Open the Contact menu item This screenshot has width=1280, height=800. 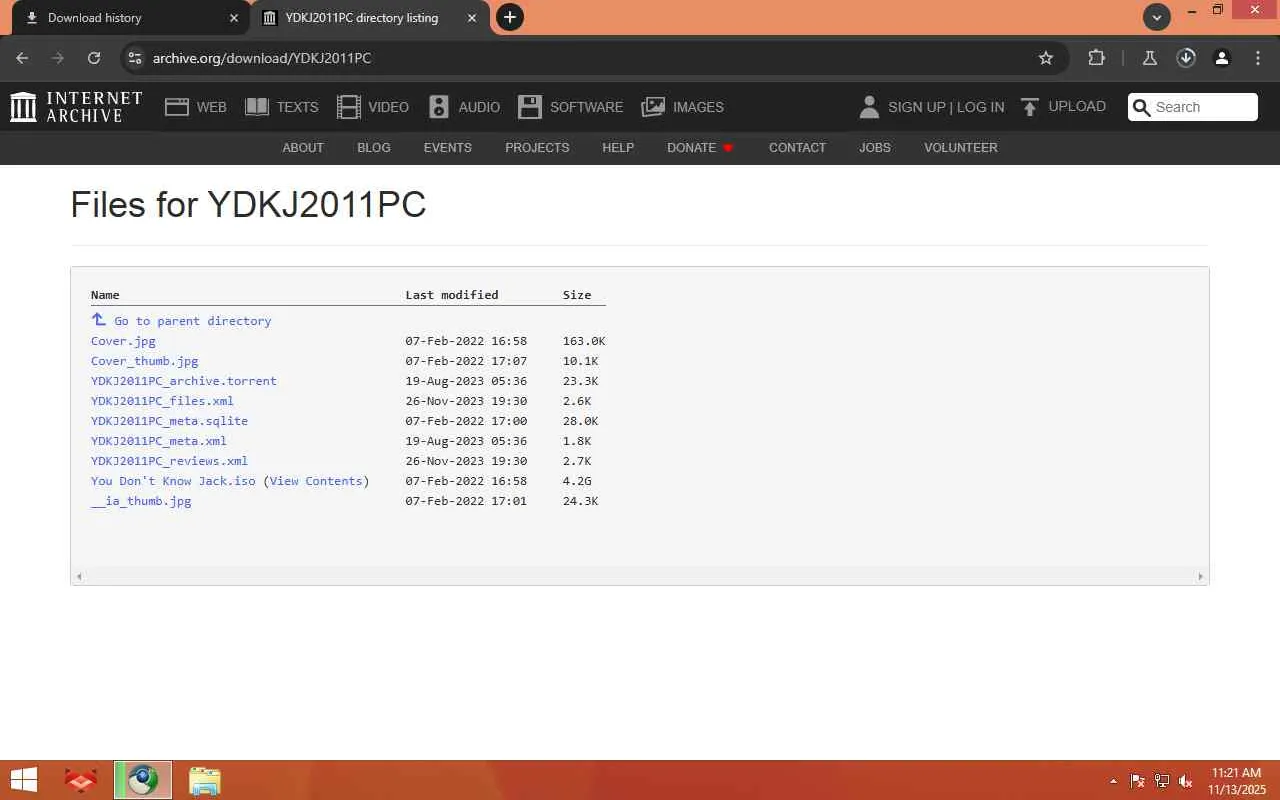coord(797,148)
